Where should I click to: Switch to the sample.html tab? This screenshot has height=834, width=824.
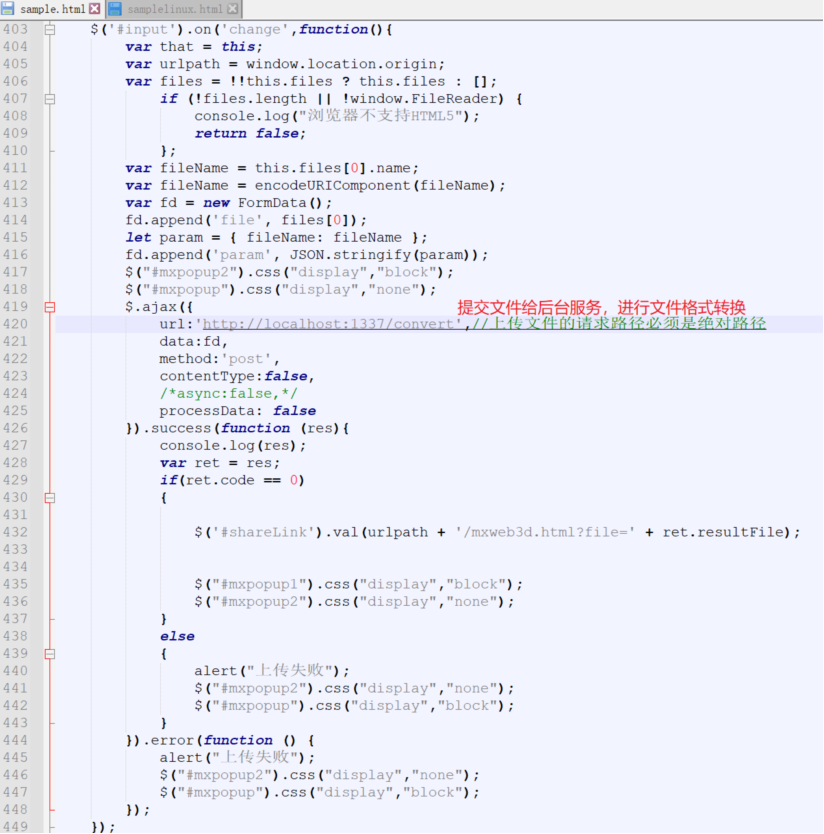click(52, 9)
